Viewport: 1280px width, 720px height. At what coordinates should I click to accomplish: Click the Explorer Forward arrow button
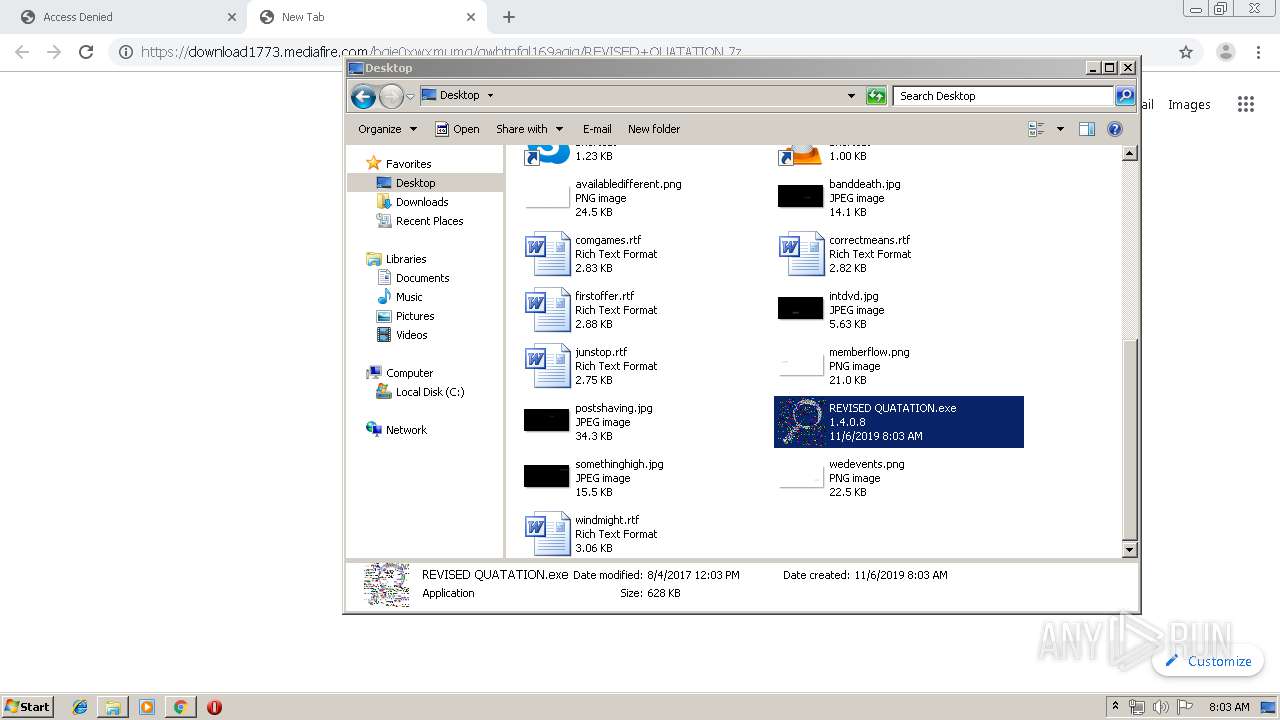(x=391, y=96)
